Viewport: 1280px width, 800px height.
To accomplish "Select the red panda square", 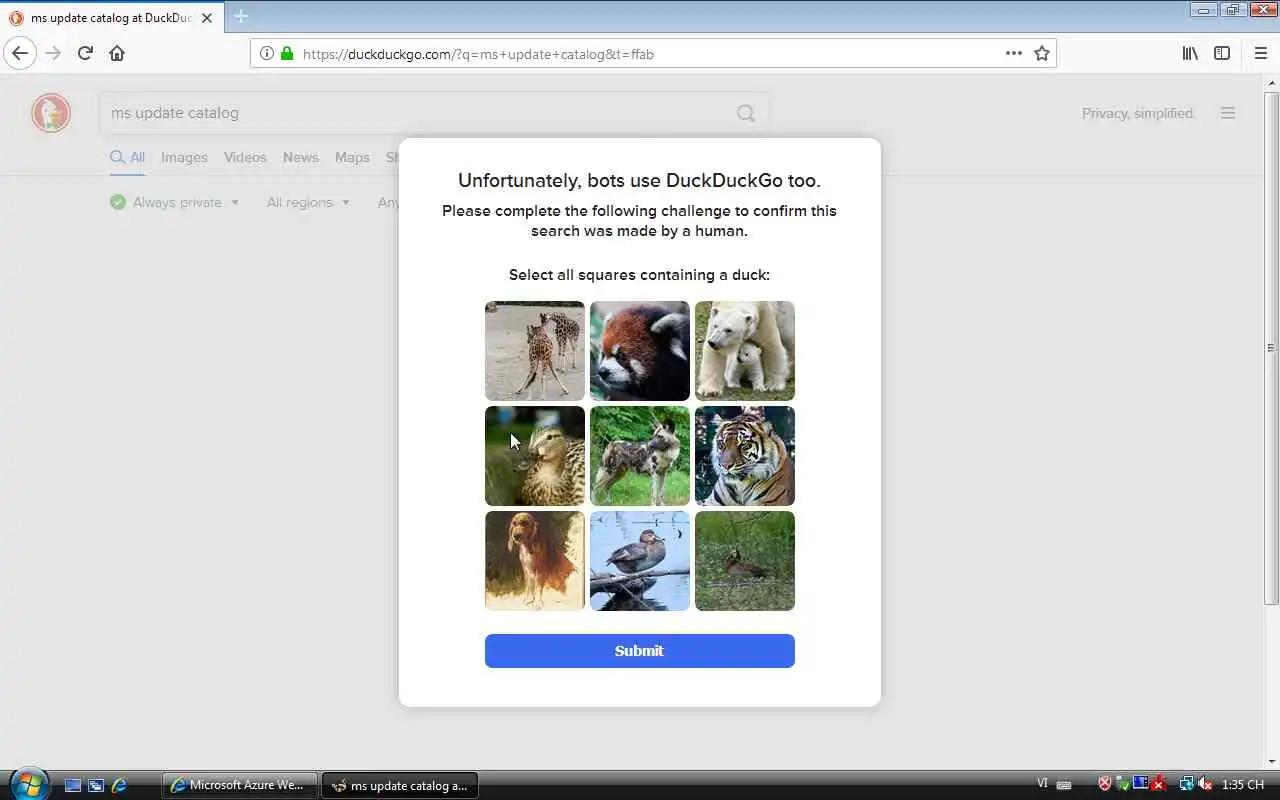I will tap(640, 351).
